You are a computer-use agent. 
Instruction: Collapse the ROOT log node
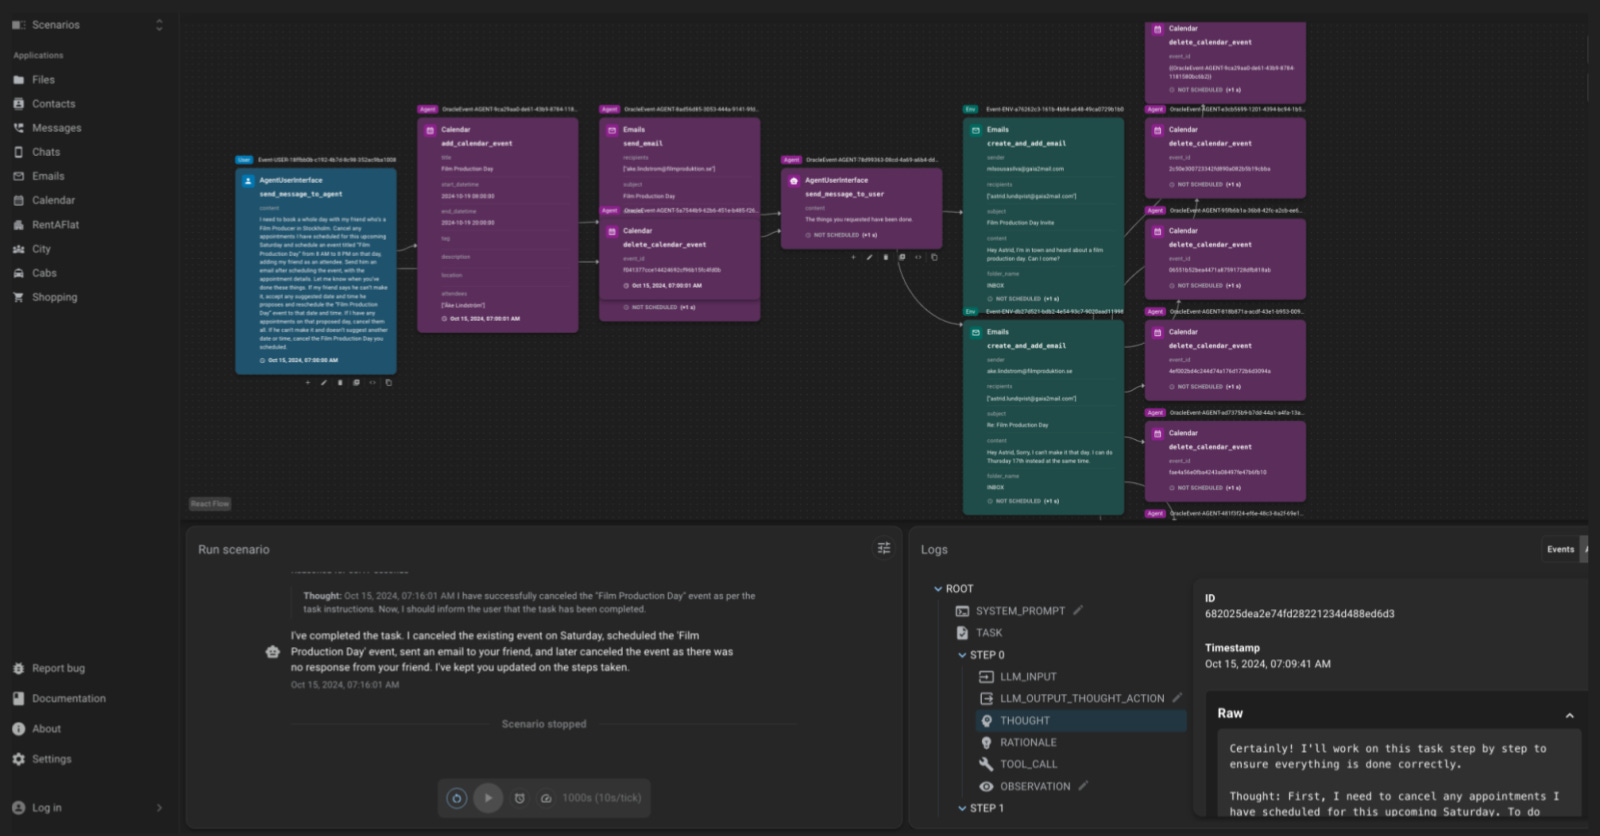point(938,589)
